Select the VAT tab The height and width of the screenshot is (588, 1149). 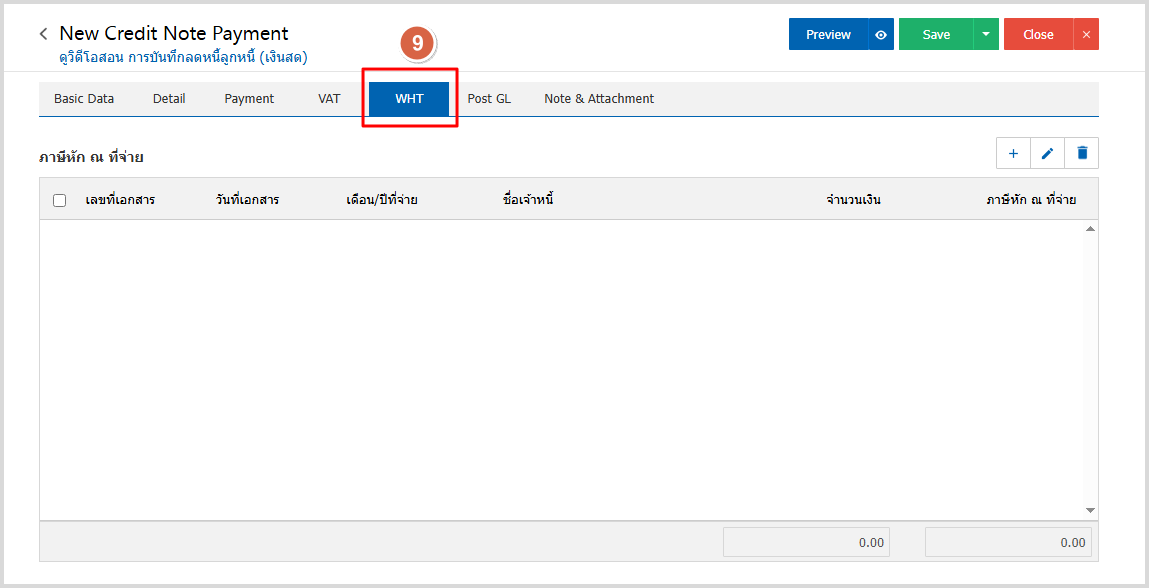pyautogui.click(x=329, y=99)
